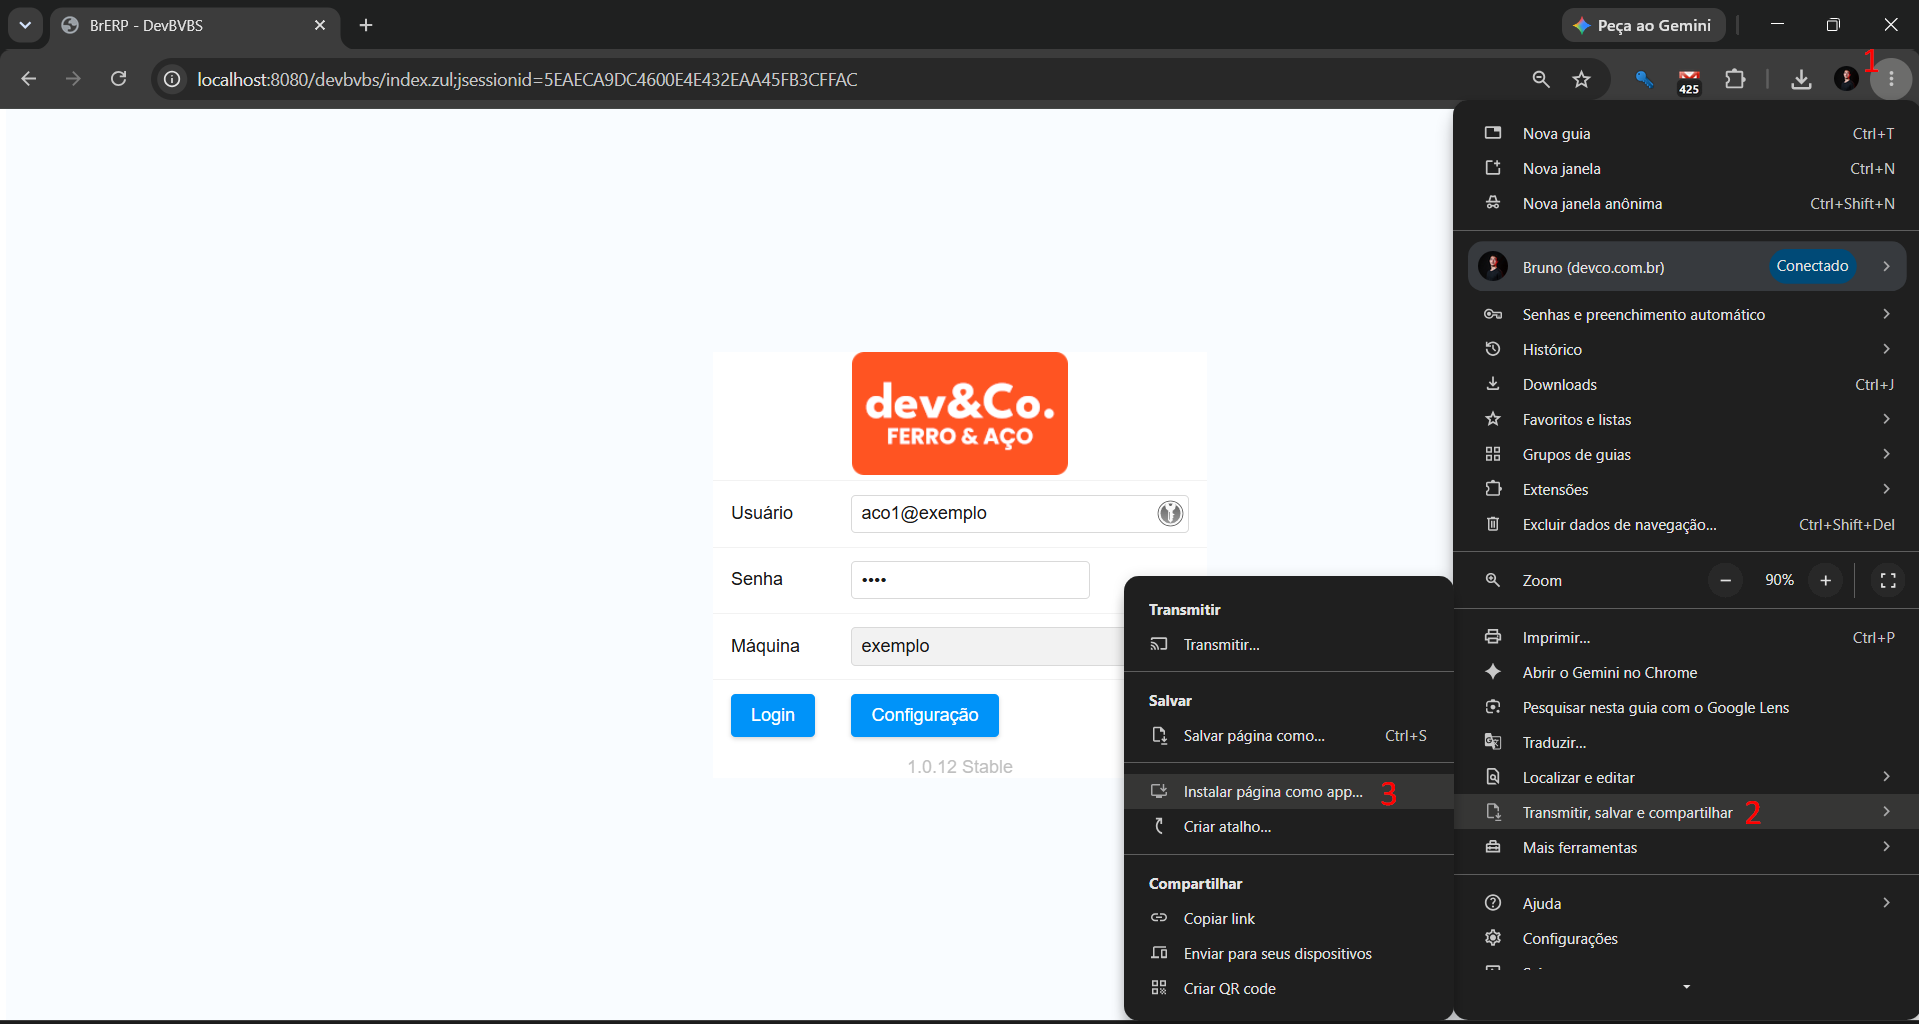This screenshot has height=1024, width=1919.
Task: Click the password manager icon in Usuário field
Action: pos(1170,513)
